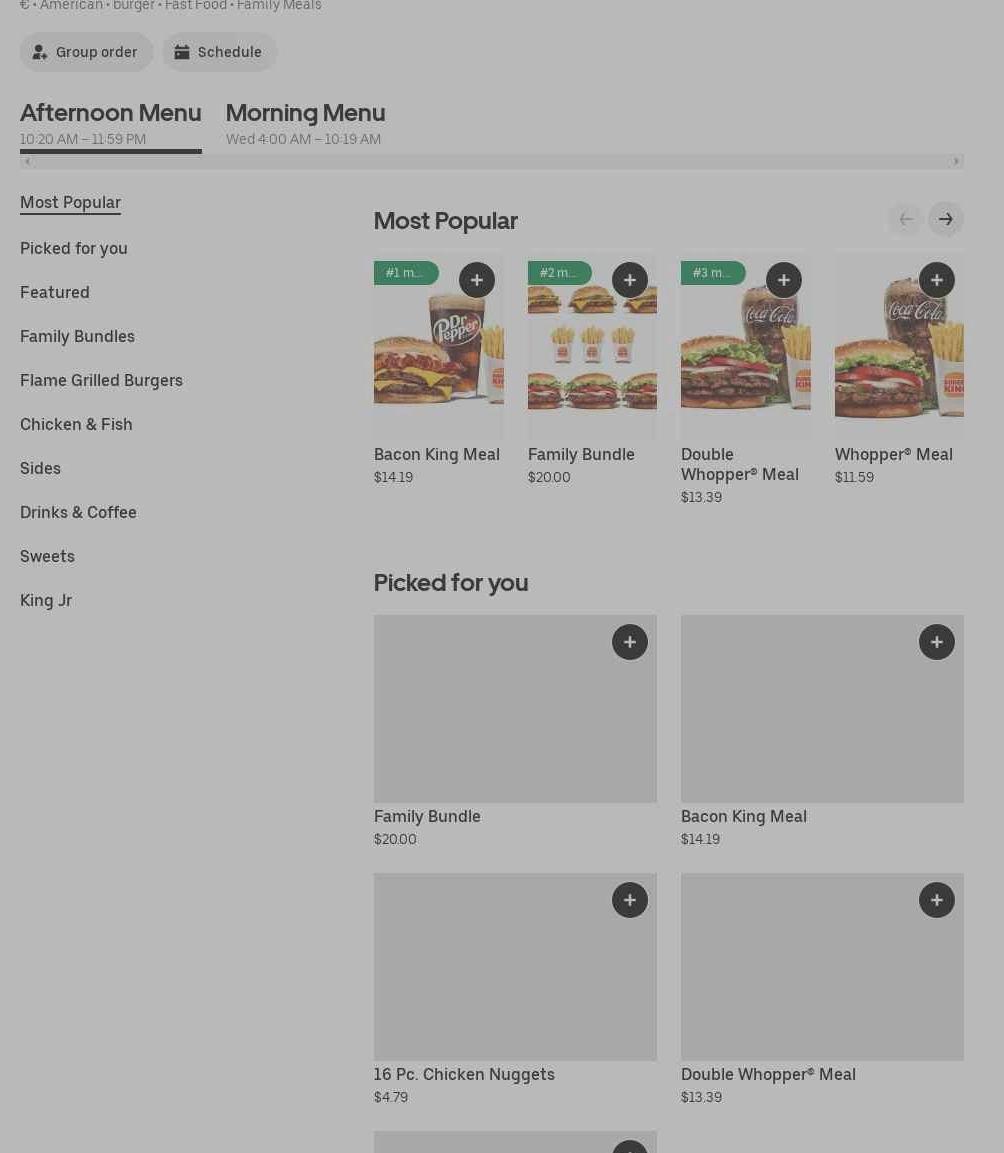Add Picked for you Double Whopper Meal

coord(936,900)
